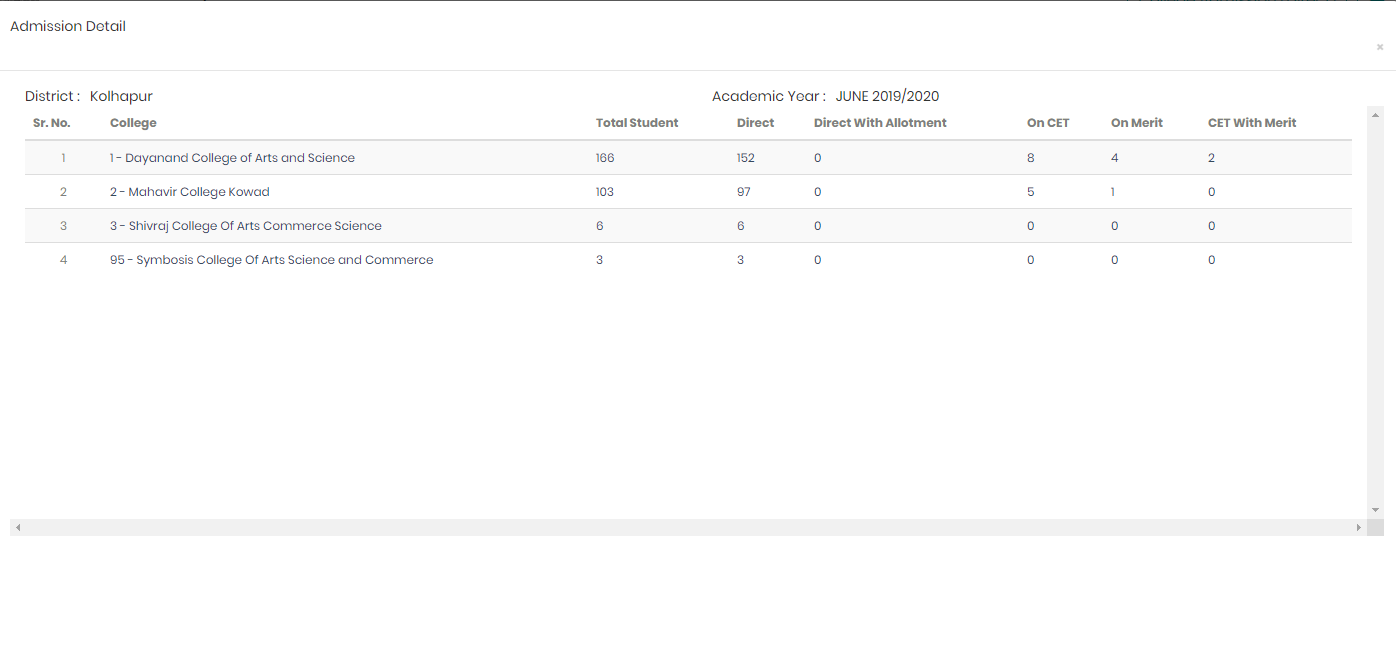Click total student count 166
Image resolution: width=1396 pixels, height=668 pixels.
tap(605, 158)
